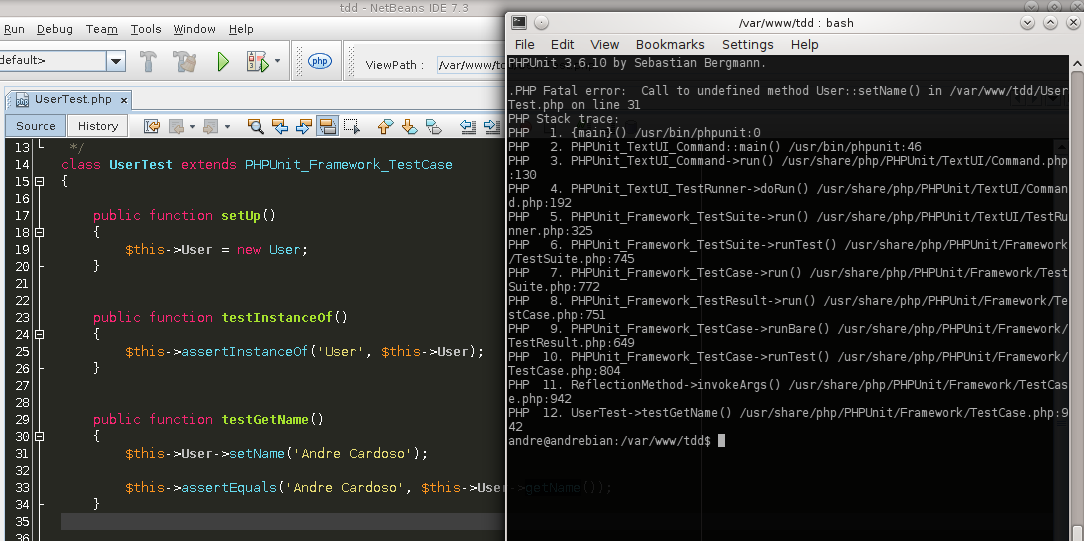Screen dimensions: 1084x541
Task: Open terminal Settings menu
Action: tap(748, 44)
